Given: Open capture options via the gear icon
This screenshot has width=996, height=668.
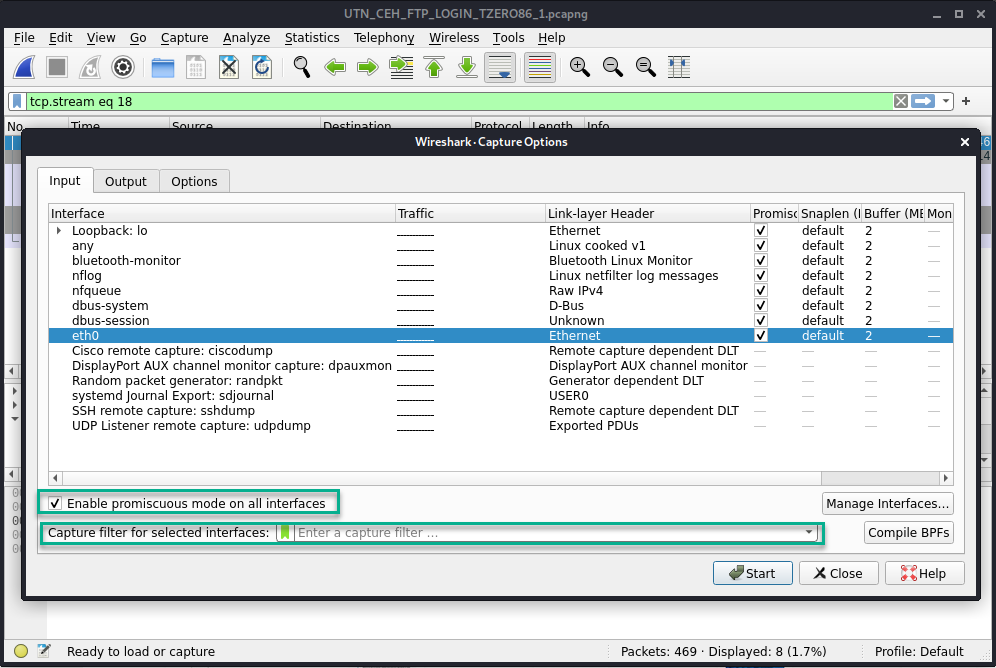Looking at the screenshot, I should pyautogui.click(x=123, y=67).
